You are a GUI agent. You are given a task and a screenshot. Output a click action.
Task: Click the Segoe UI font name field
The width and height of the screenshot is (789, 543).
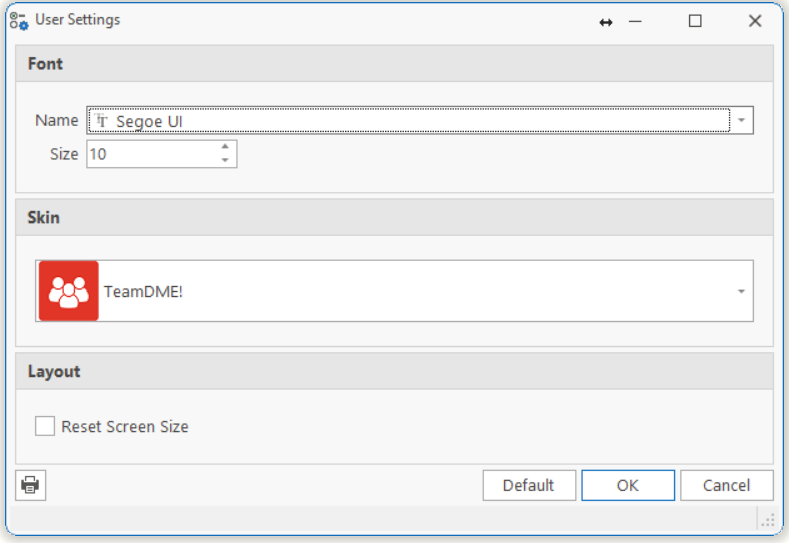pyautogui.click(x=400, y=121)
